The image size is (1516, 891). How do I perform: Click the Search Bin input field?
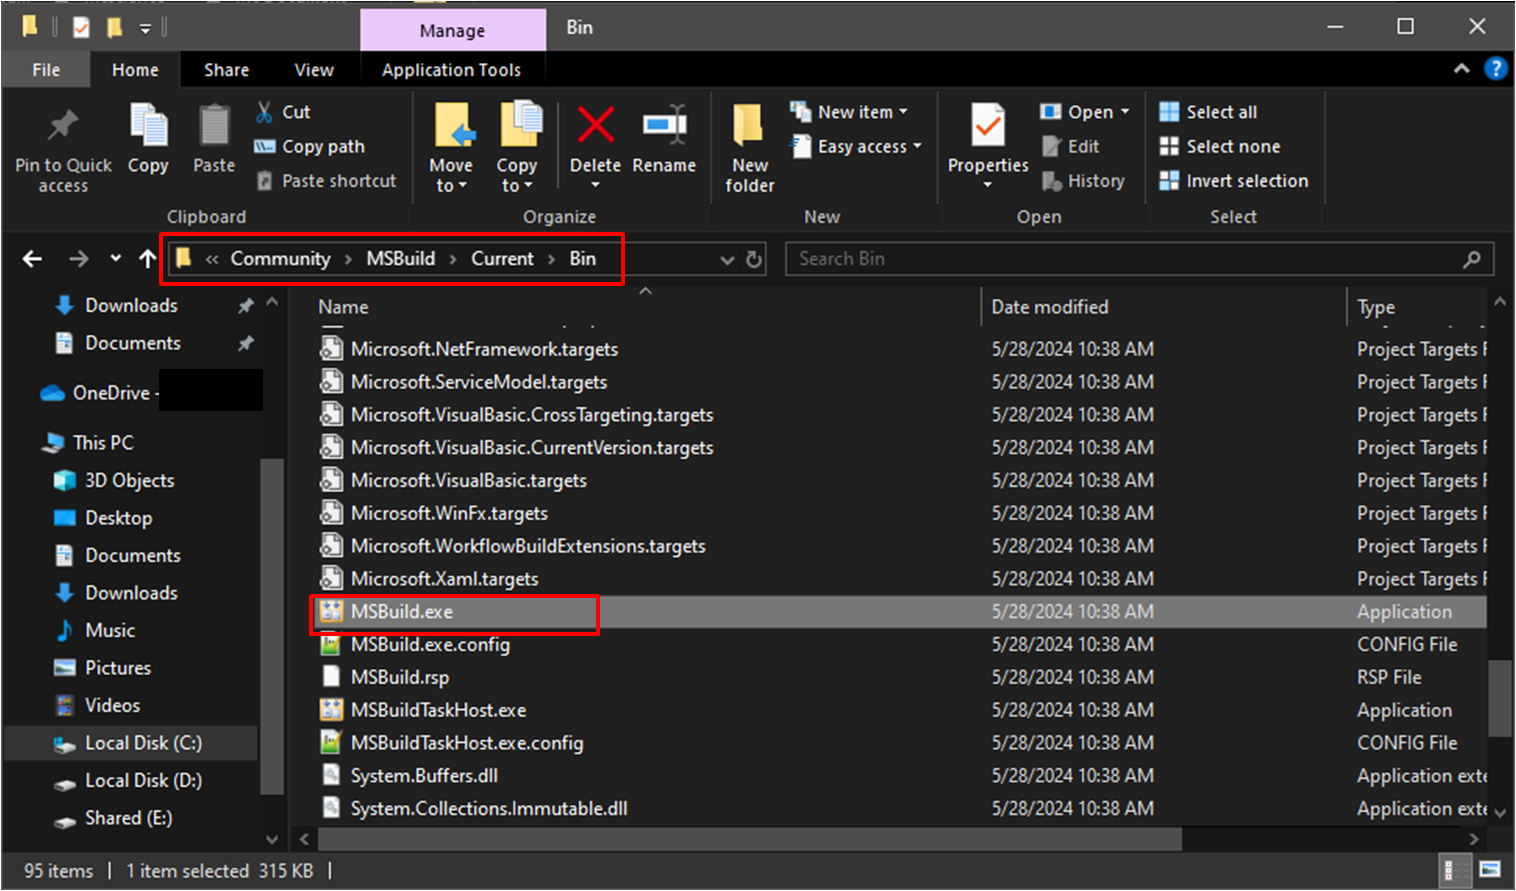(1140, 259)
